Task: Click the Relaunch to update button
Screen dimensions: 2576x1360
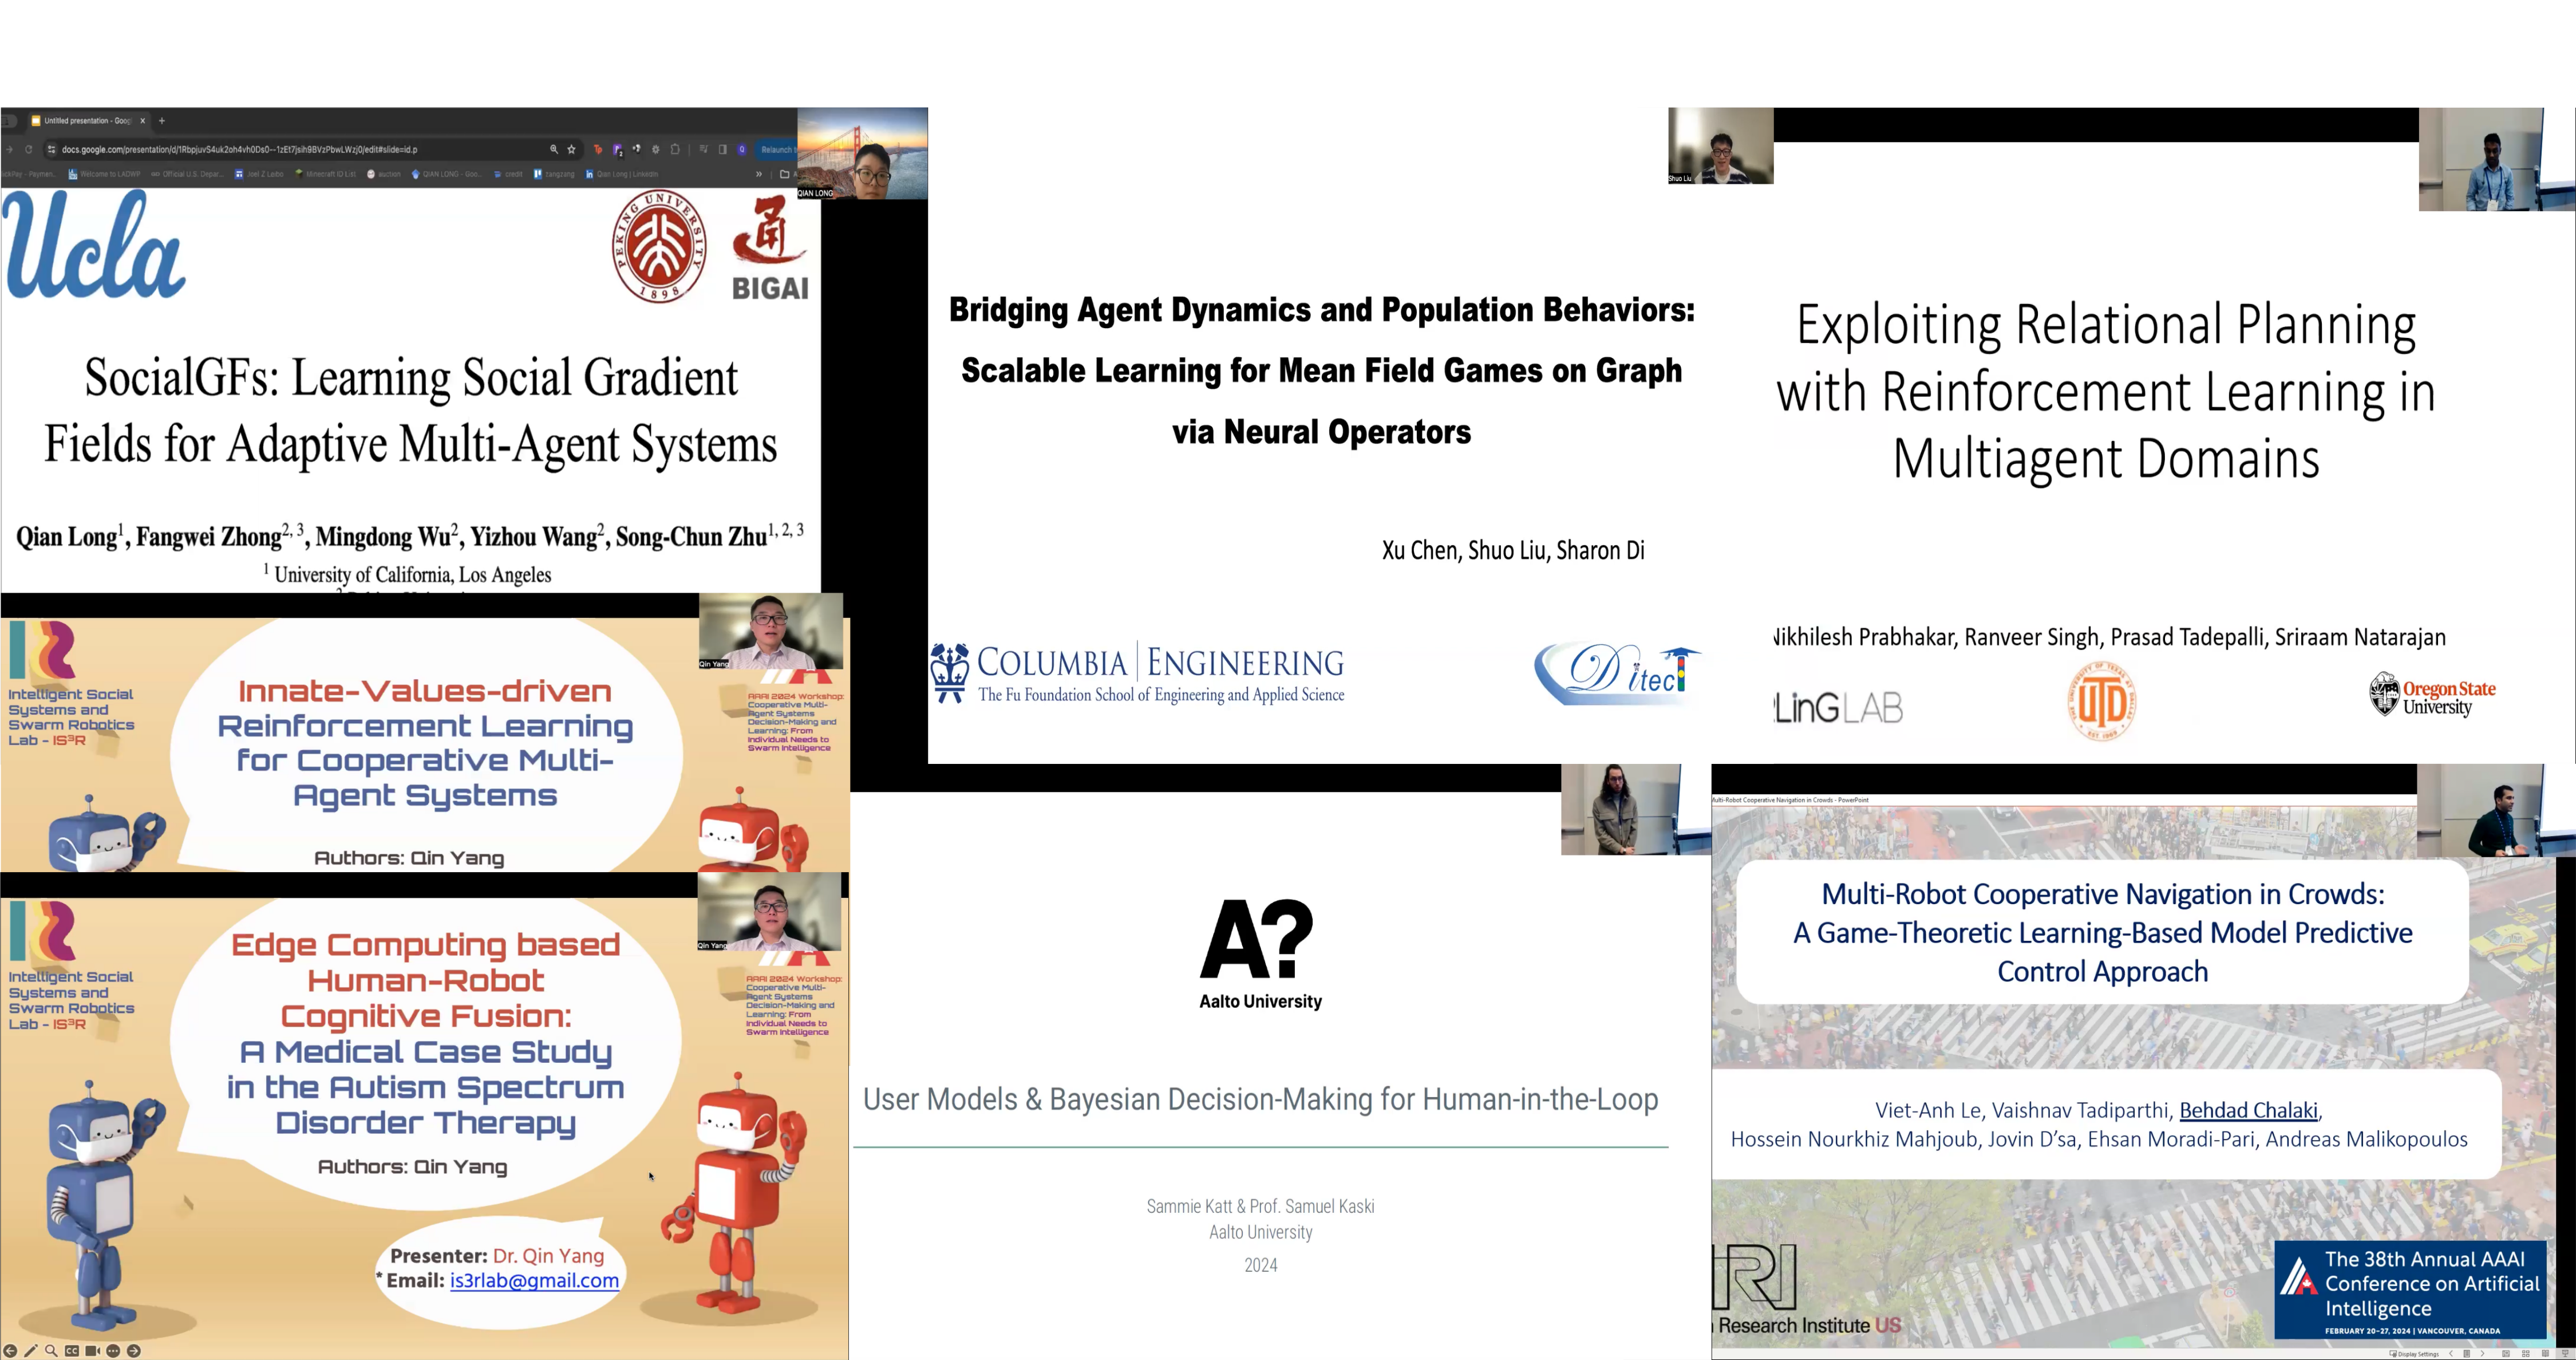Action: point(777,150)
